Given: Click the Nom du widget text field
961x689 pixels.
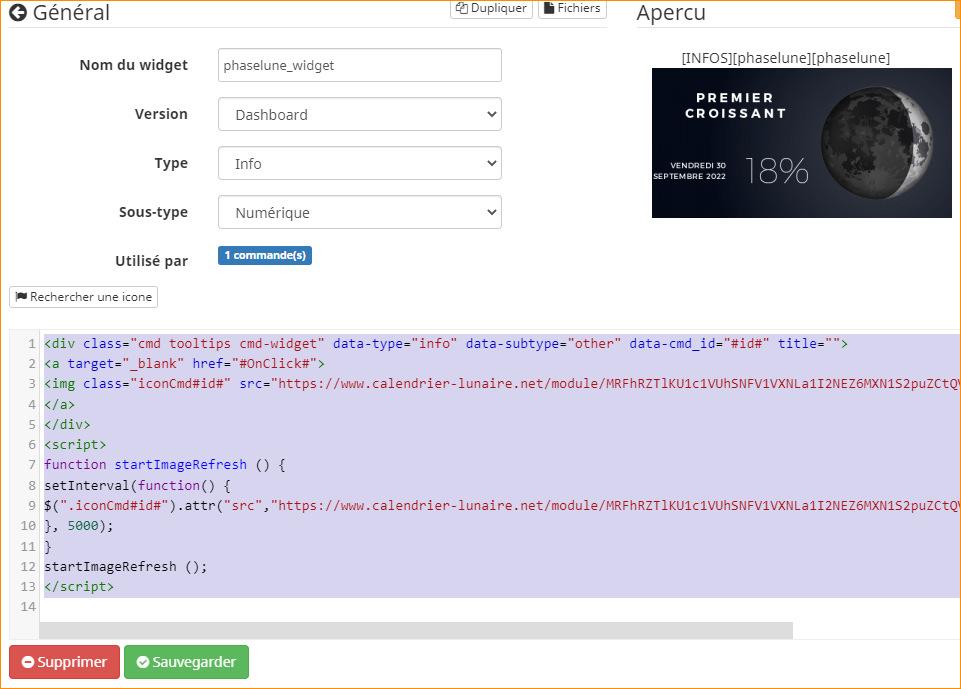Looking at the screenshot, I should [359, 65].
